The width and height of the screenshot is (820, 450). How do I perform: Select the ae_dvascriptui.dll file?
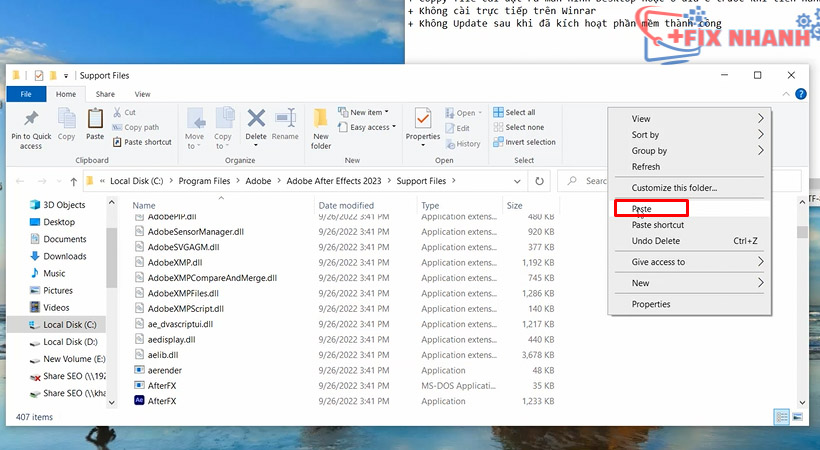pos(180,324)
